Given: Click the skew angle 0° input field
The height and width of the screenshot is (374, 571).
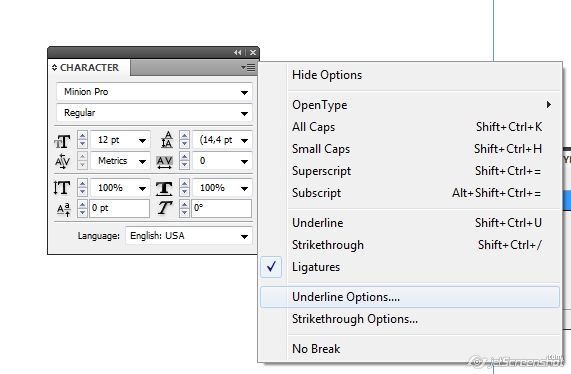Looking at the screenshot, I should (221, 208).
